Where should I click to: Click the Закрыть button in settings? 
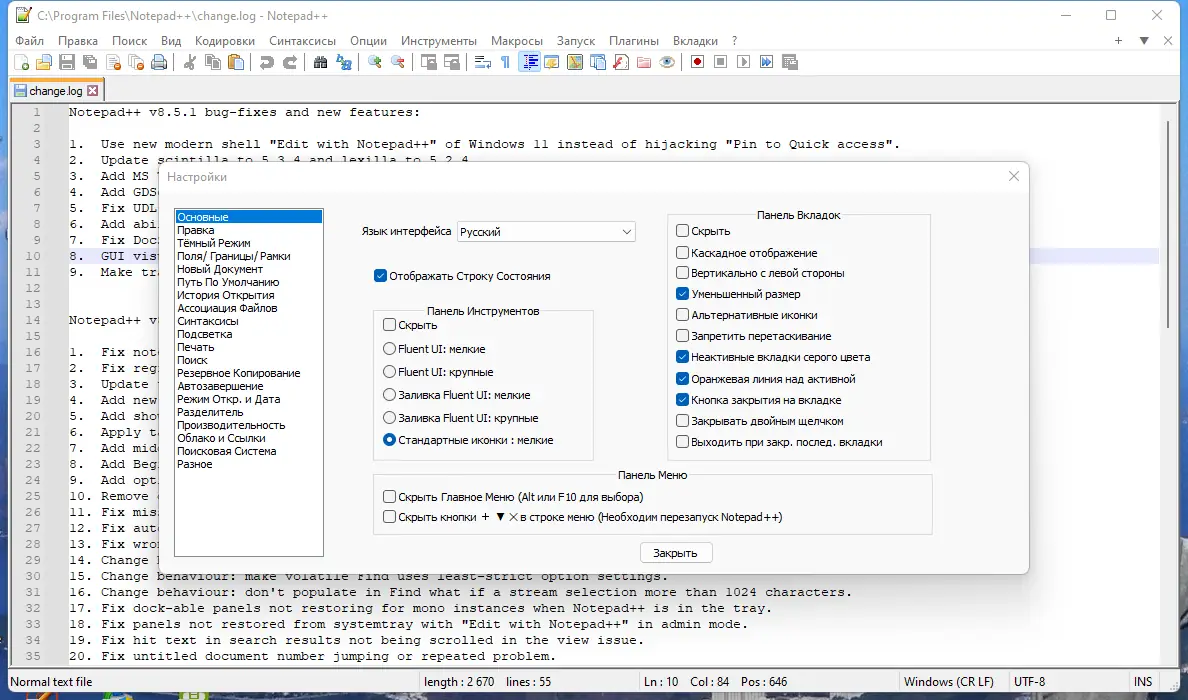coord(676,553)
